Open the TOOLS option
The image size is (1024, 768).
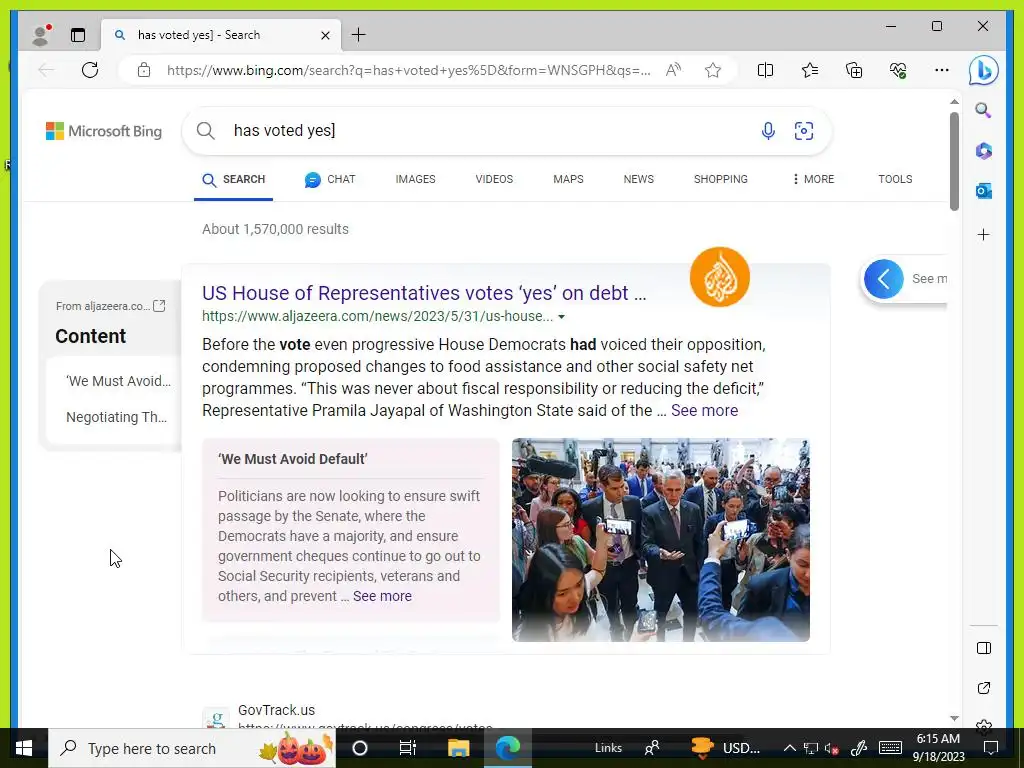click(x=895, y=180)
